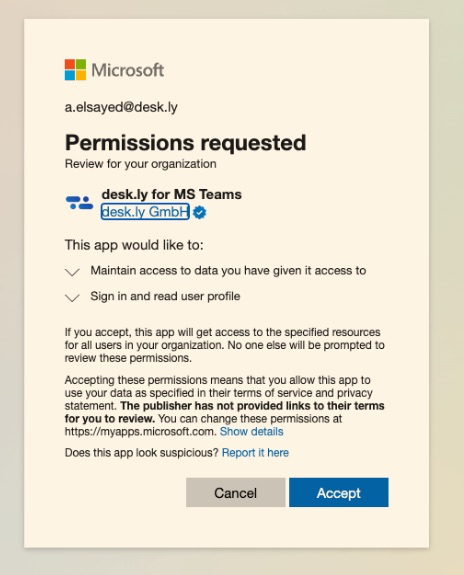Image resolution: width=464 pixels, height=575 pixels.
Task: Click the myapps.microsoft.com URL text
Action: (x=140, y=431)
